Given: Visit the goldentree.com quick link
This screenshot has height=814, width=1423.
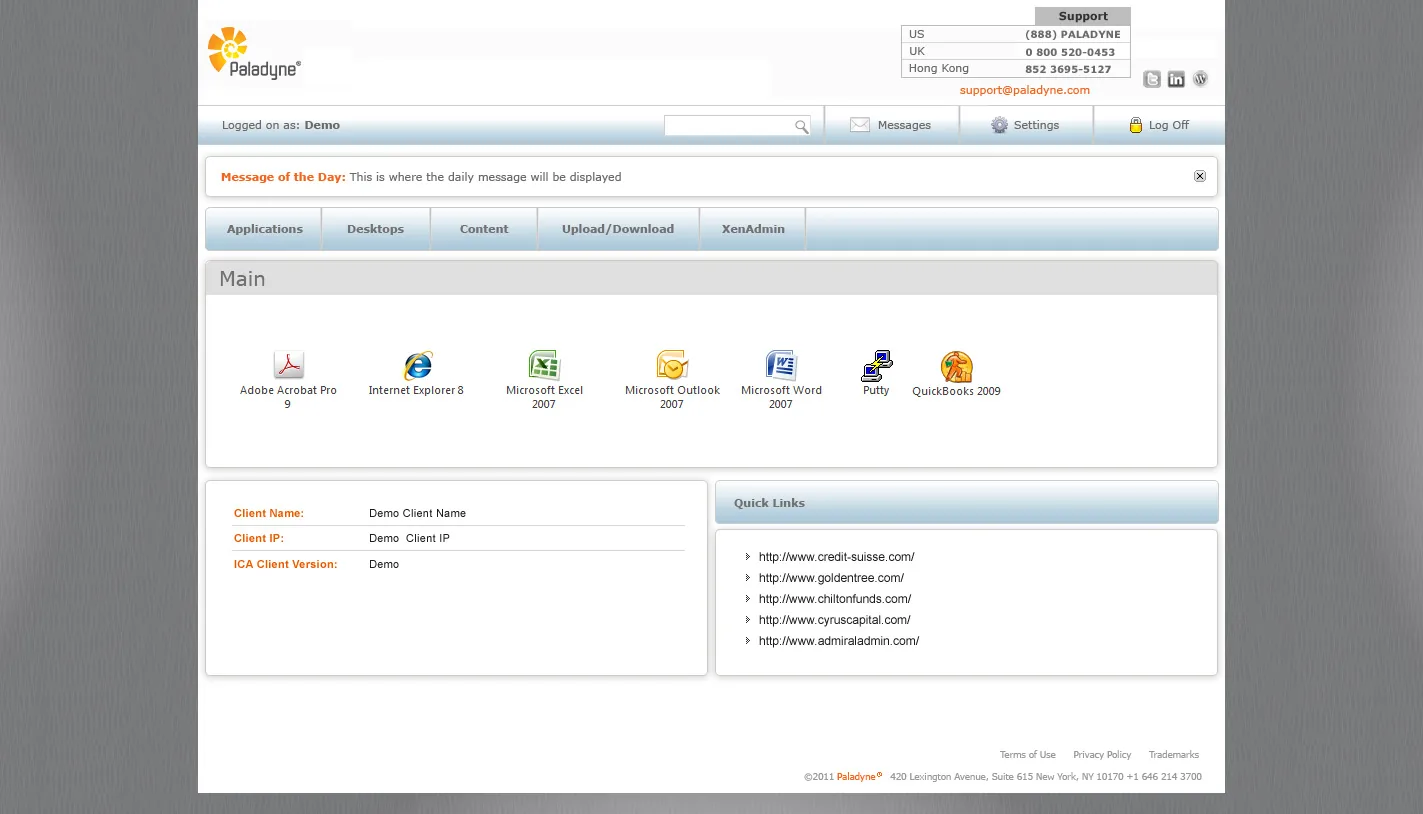Looking at the screenshot, I should point(831,578).
